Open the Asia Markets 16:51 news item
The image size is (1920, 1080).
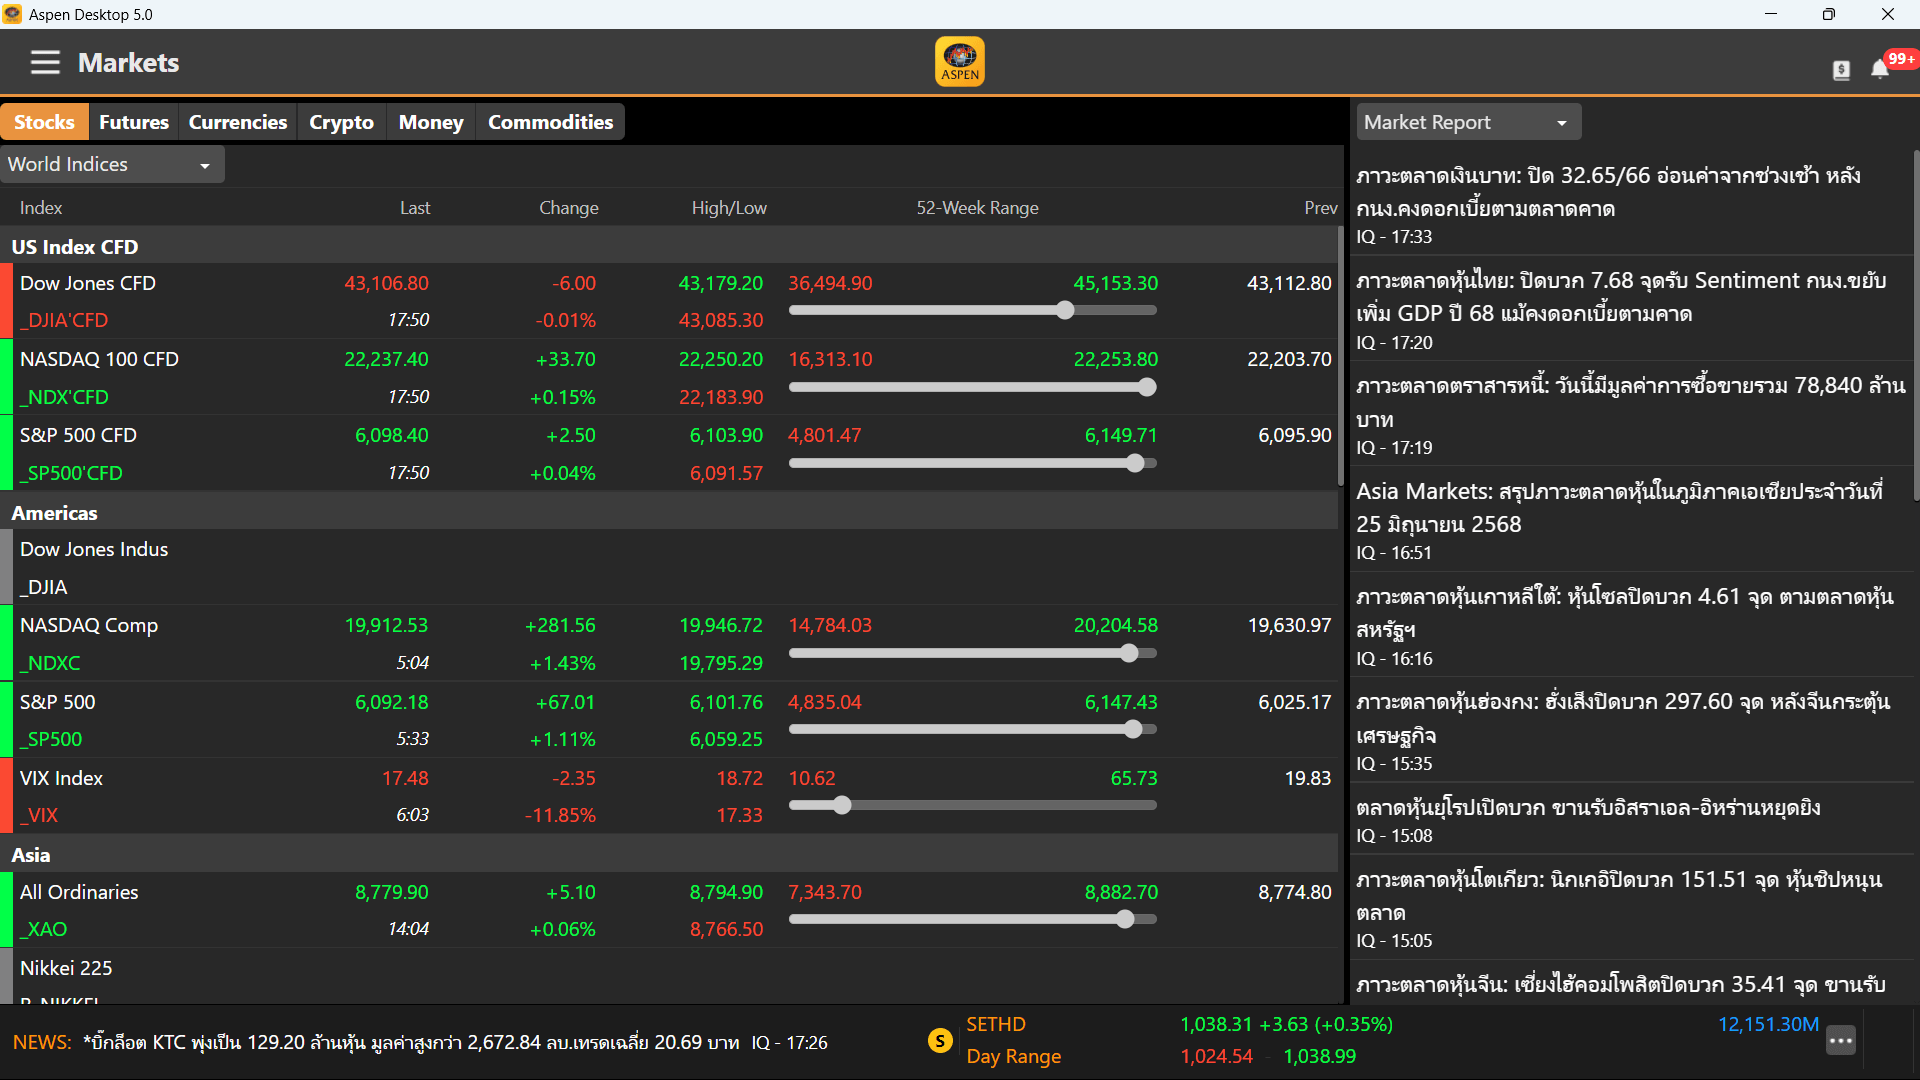coord(1632,520)
